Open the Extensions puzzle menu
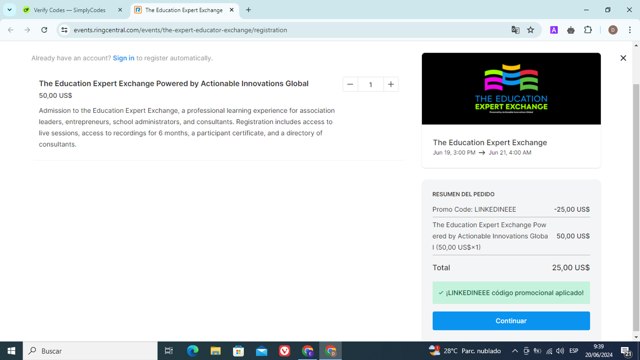 click(x=588, y=30)
